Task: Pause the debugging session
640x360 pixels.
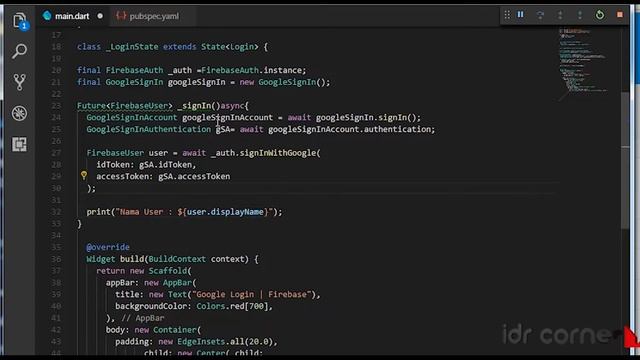Action: (520, 15)
